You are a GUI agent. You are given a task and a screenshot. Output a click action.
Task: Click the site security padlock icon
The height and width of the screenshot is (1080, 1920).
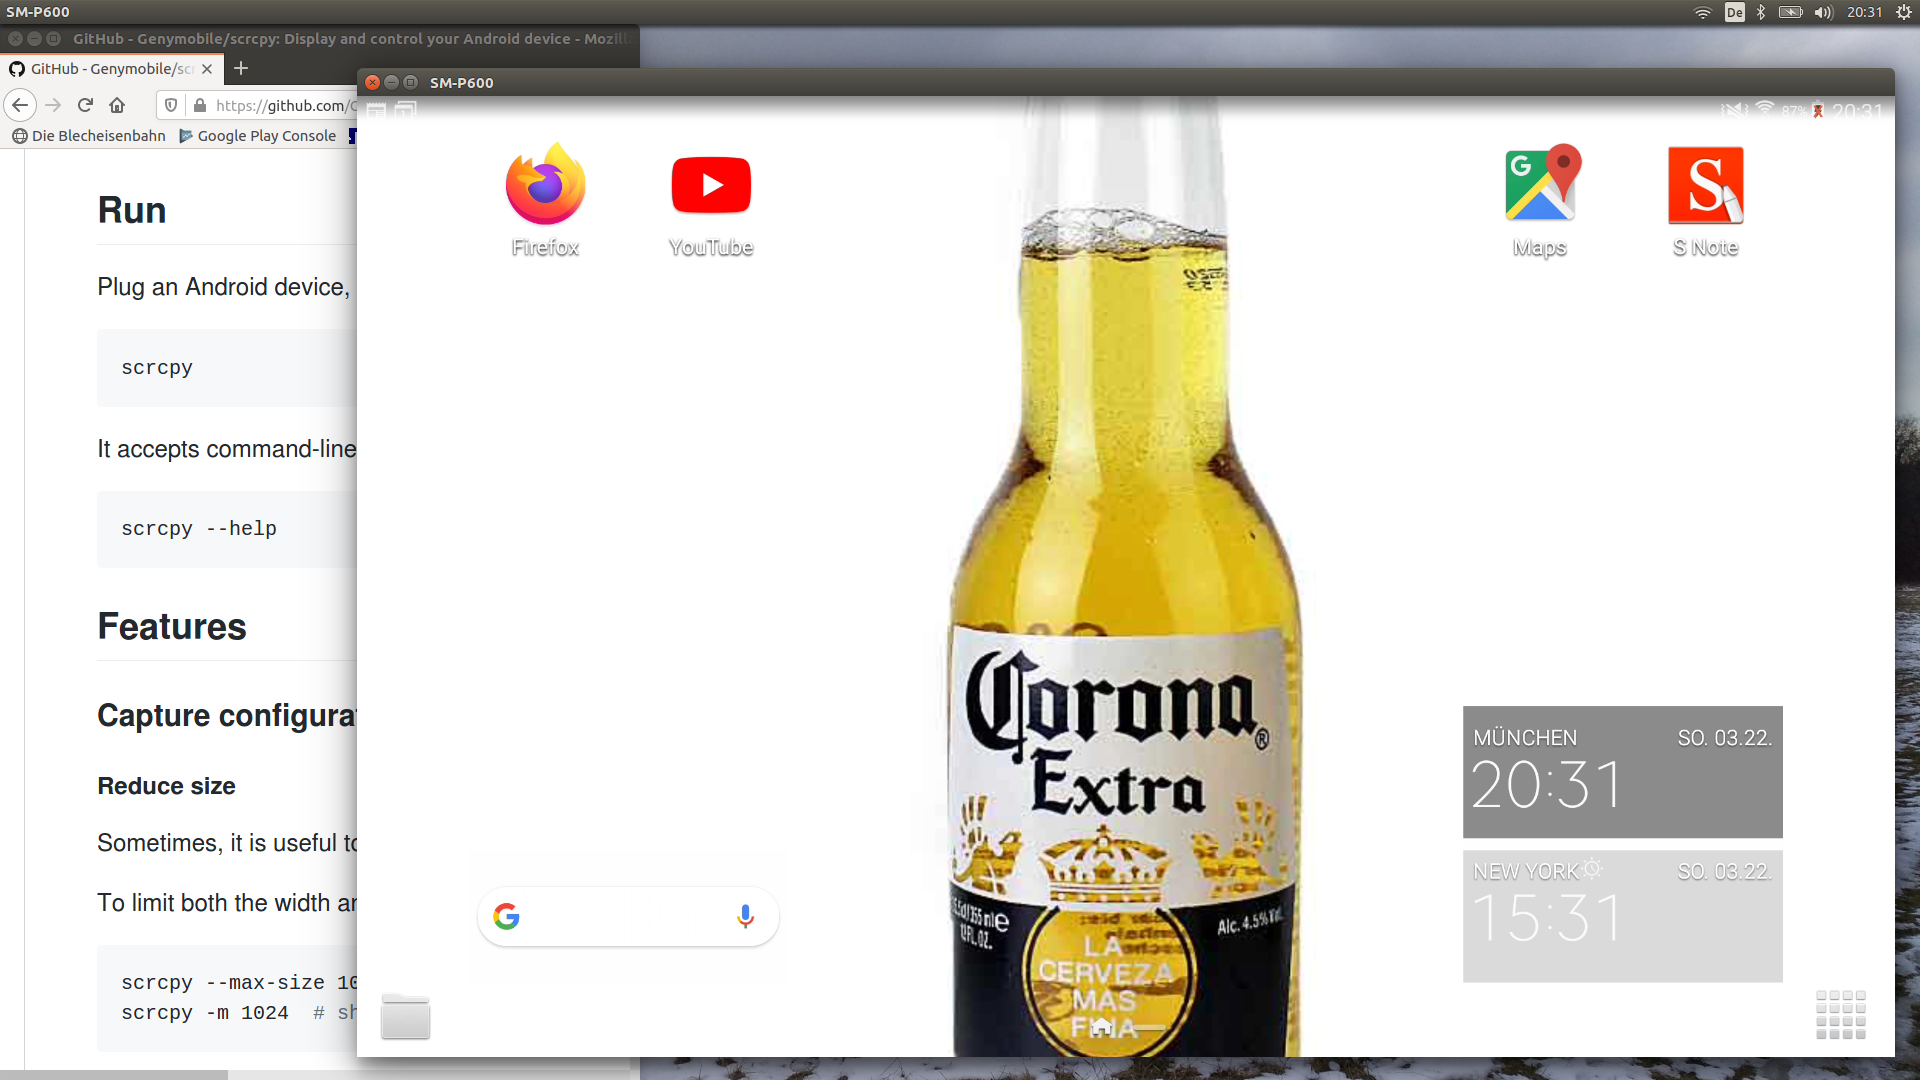click(200, 105)
